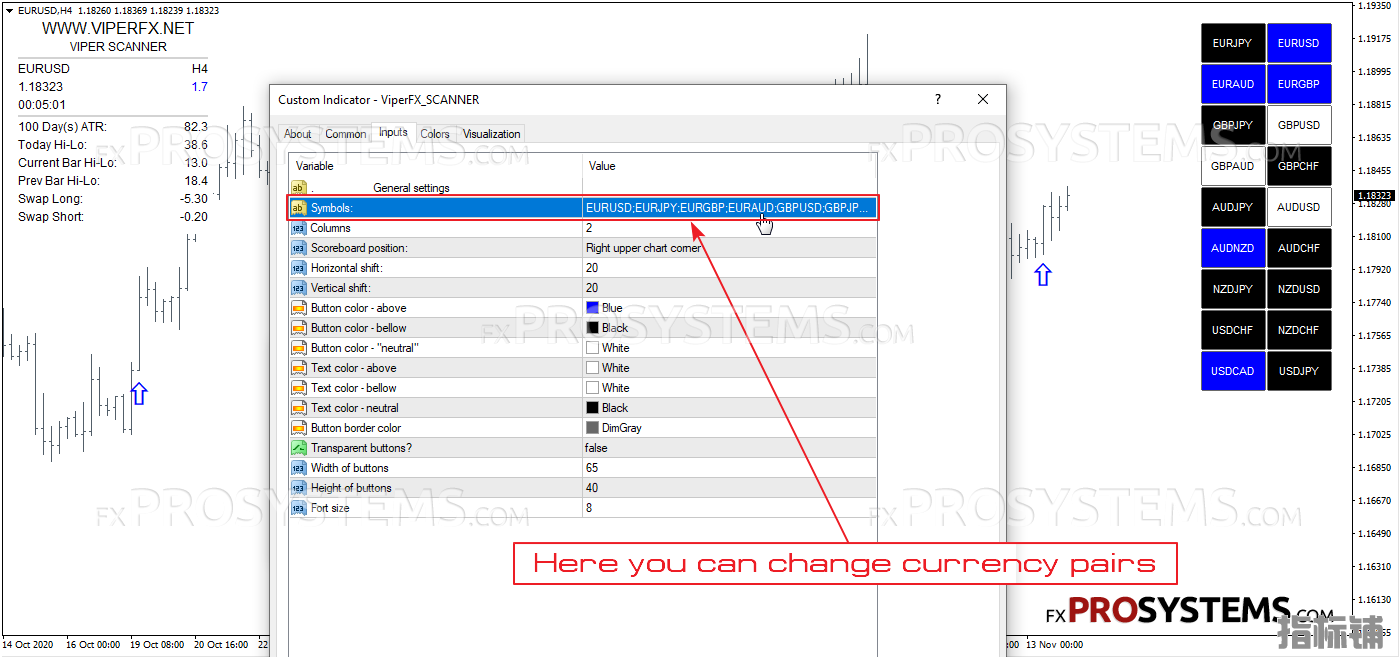Click the Columns row integer icon

click(x=298, y=228)
